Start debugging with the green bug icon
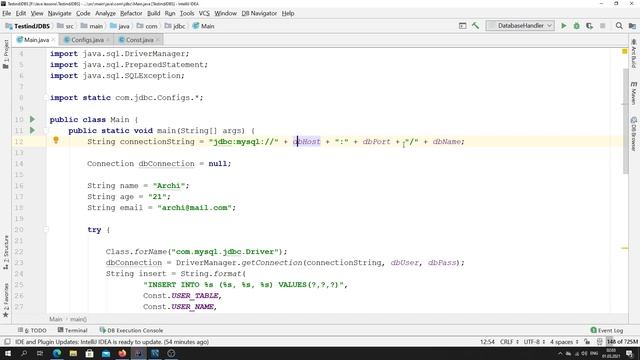Viewport: 640px width, 360px height. (576, 26)
